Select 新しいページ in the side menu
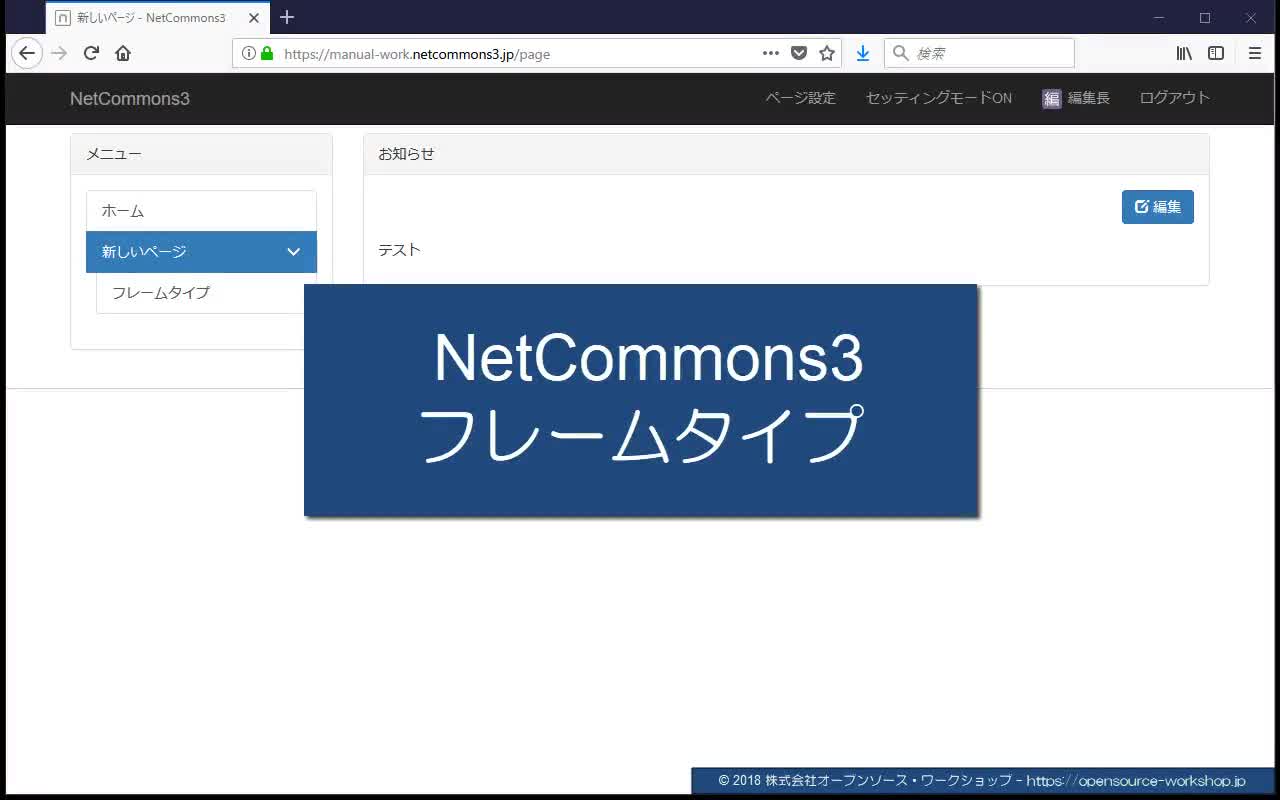 point(201,252)
